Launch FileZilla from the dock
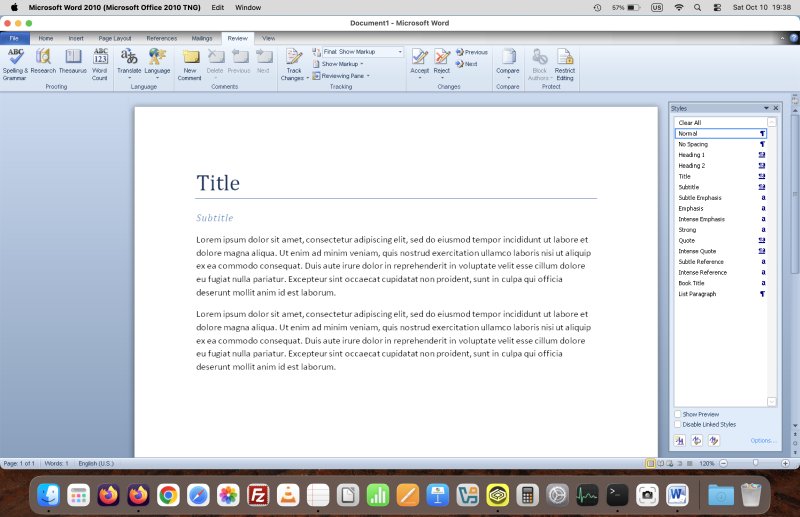800x517 pixels. (258, 495)
